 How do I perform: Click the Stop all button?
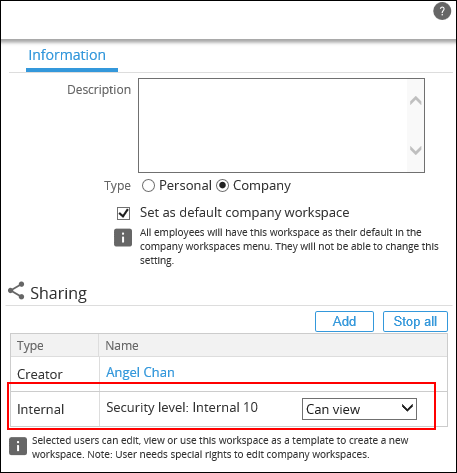pos(415,322)
